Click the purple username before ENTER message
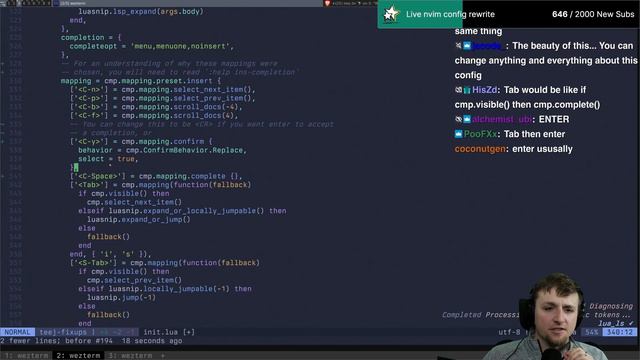The image size is (640, 360). [x=502, y=119]
